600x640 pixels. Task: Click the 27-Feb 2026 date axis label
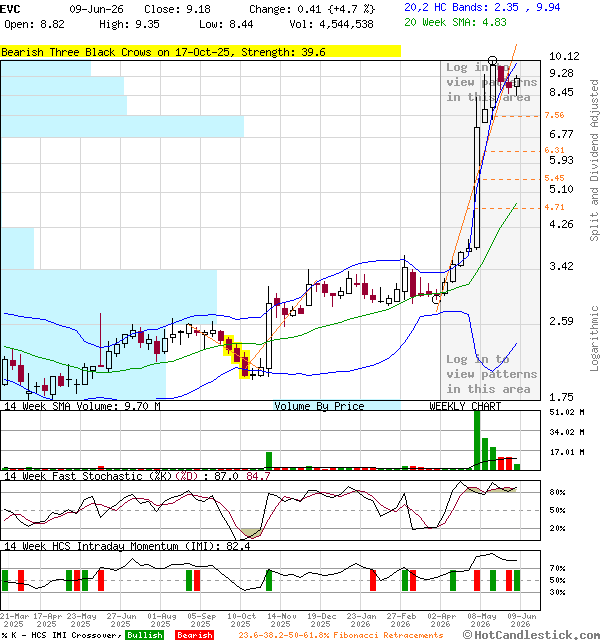pyautogui.click(x=401, y=620)
